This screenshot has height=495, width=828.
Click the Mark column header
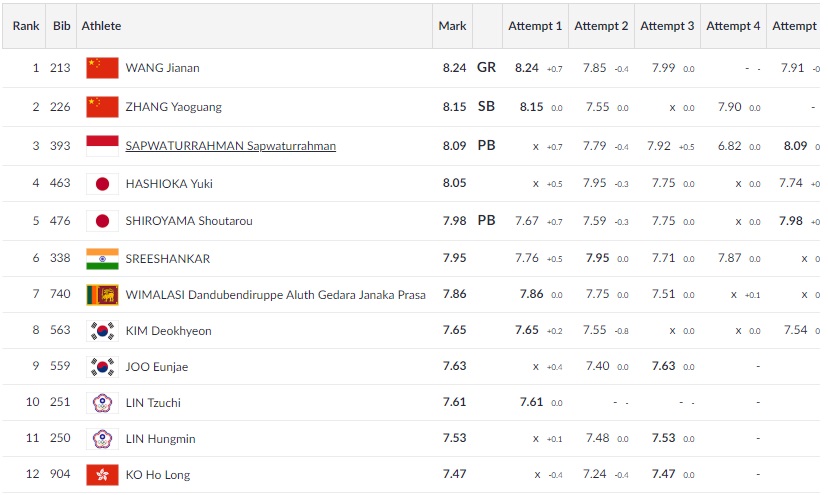(452, 26)
